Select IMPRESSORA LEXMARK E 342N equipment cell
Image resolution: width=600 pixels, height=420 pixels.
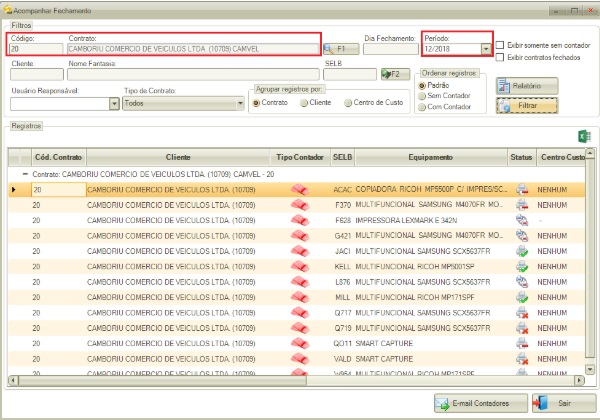(431, 220)
